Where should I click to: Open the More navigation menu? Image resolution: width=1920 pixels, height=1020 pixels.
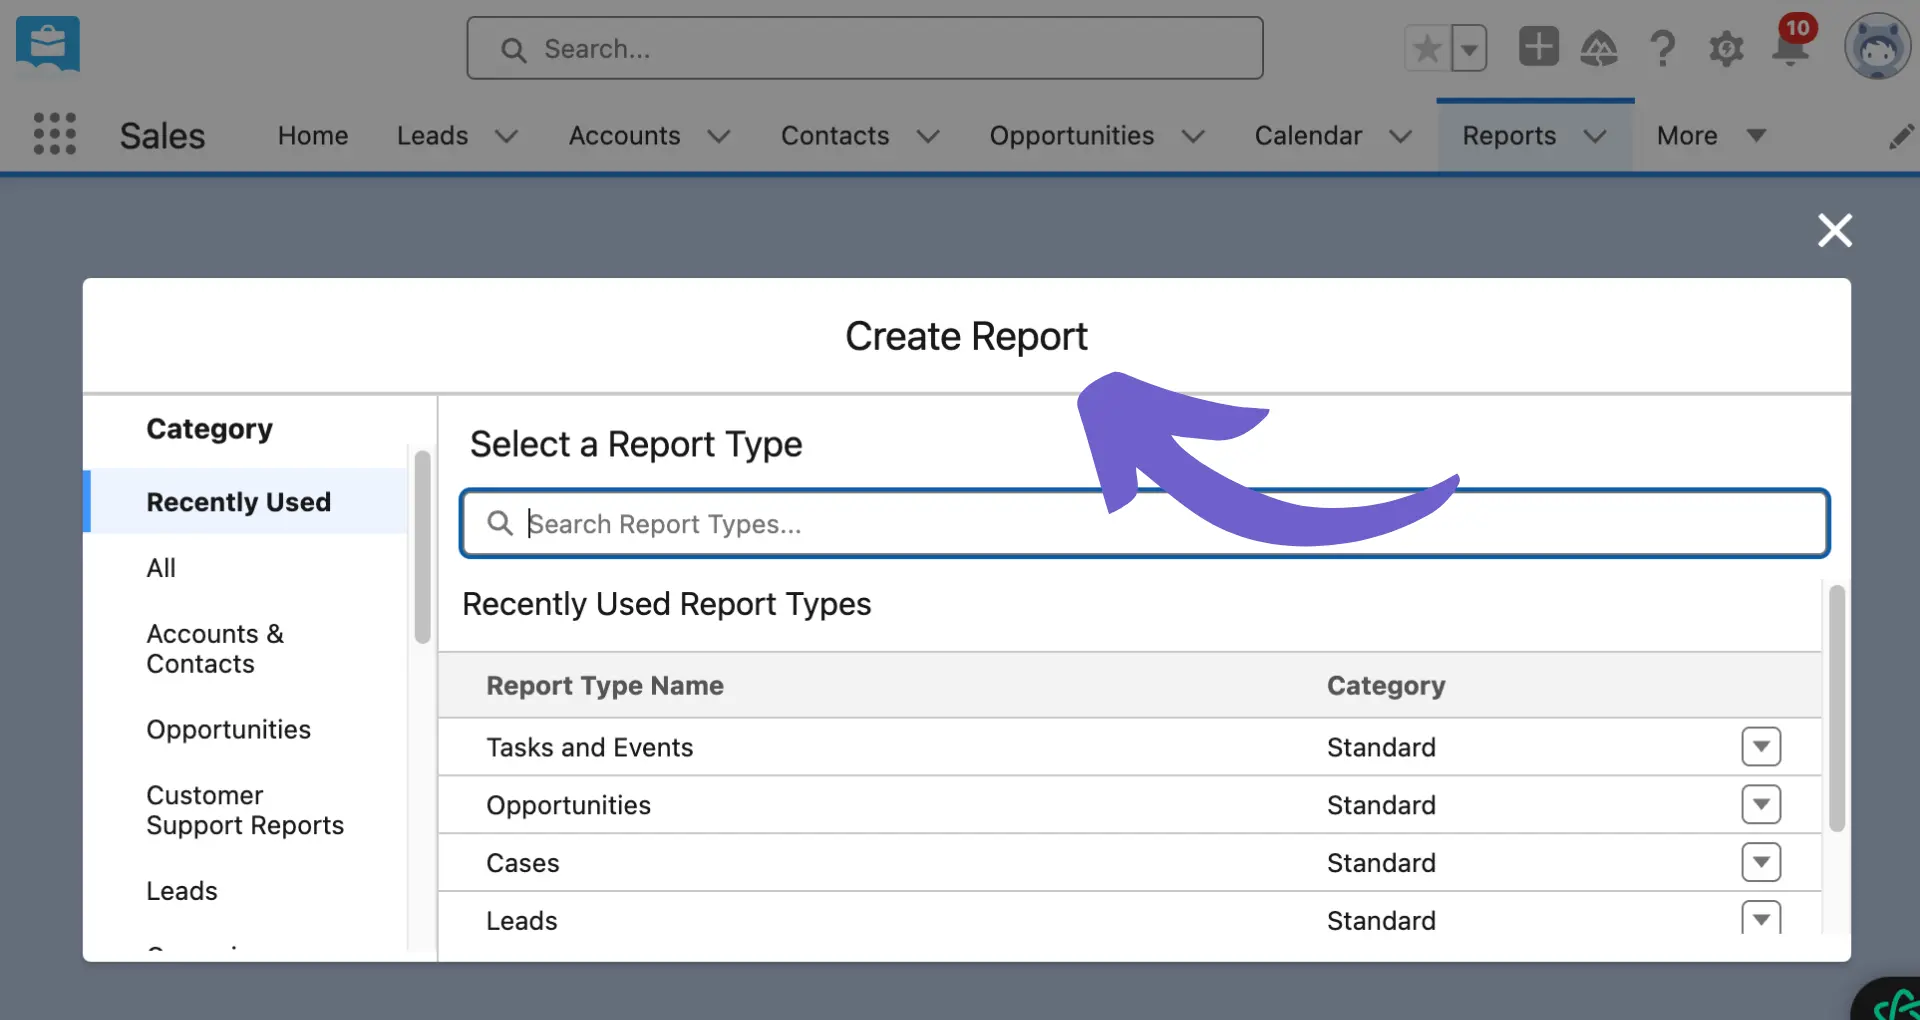tap(1711, 135)
